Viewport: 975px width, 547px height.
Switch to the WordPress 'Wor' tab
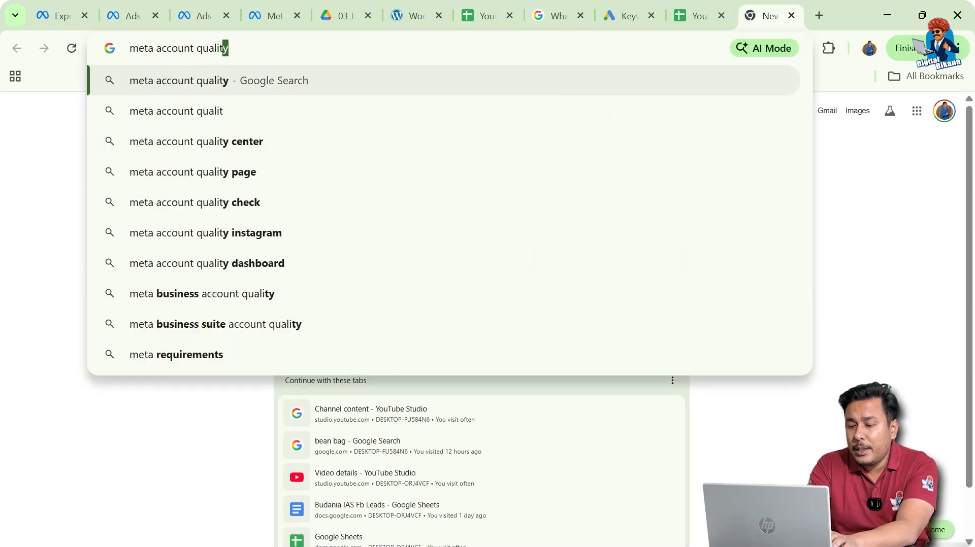409,16
